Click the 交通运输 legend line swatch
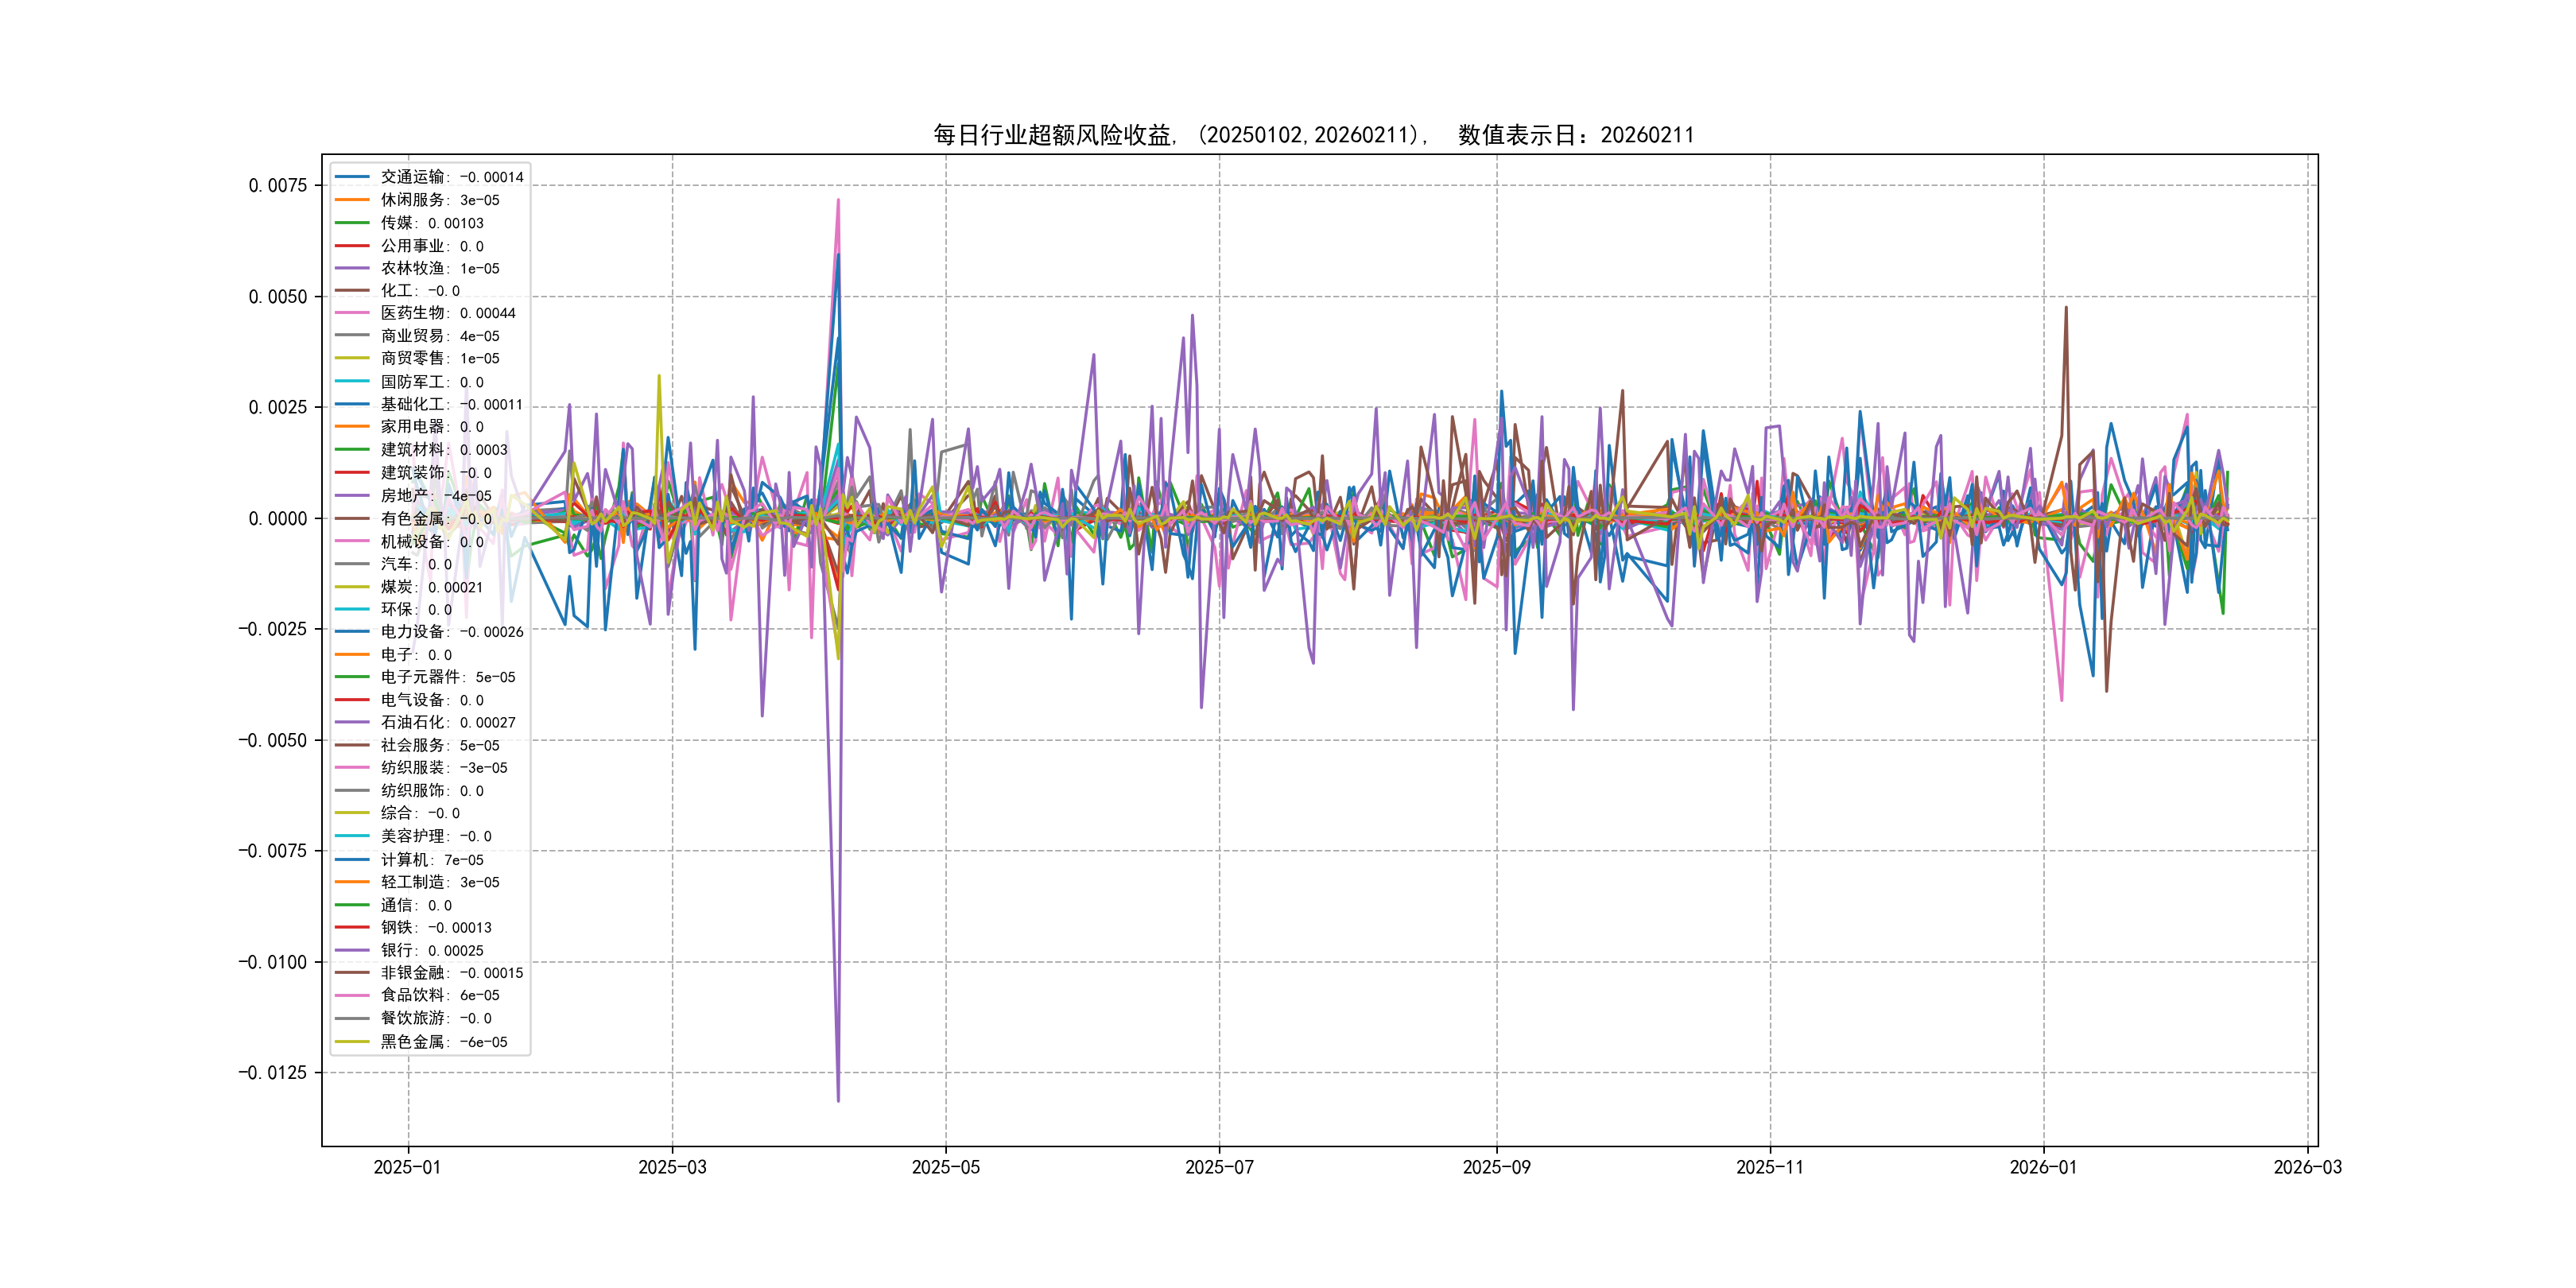This screenshot has width=2576, height=1288. point(352,177)
